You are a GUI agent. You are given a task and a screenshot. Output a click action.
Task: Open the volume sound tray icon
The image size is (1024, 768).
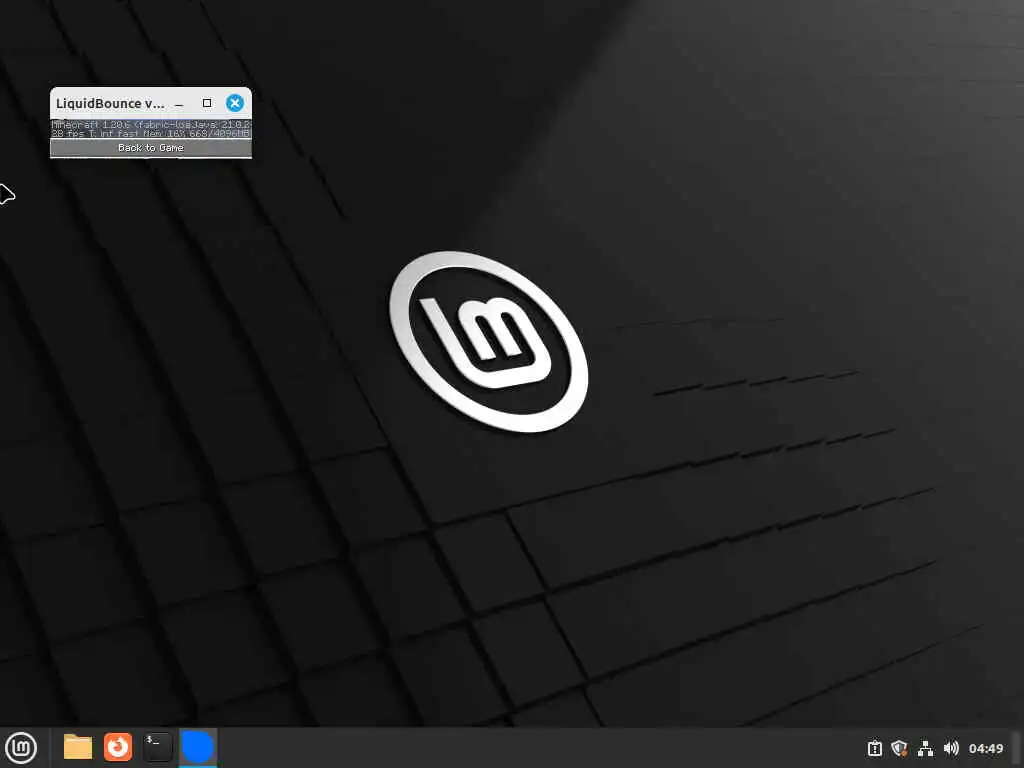(951, 748)
